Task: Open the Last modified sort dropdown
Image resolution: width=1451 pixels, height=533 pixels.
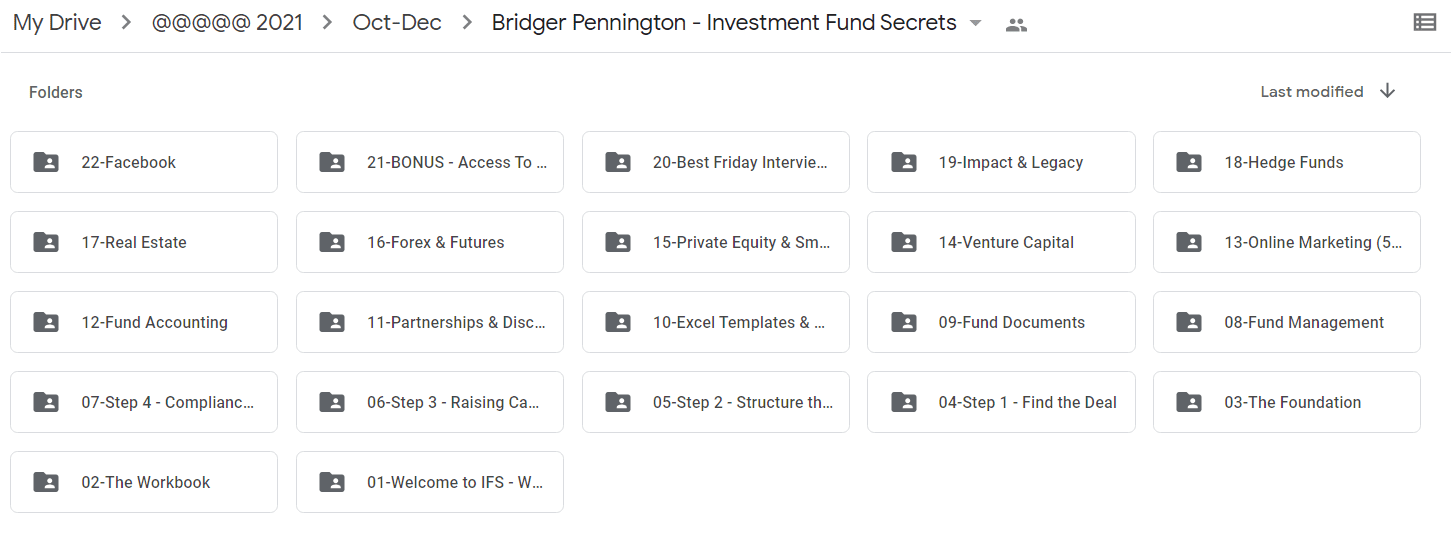Action: 1311,91
